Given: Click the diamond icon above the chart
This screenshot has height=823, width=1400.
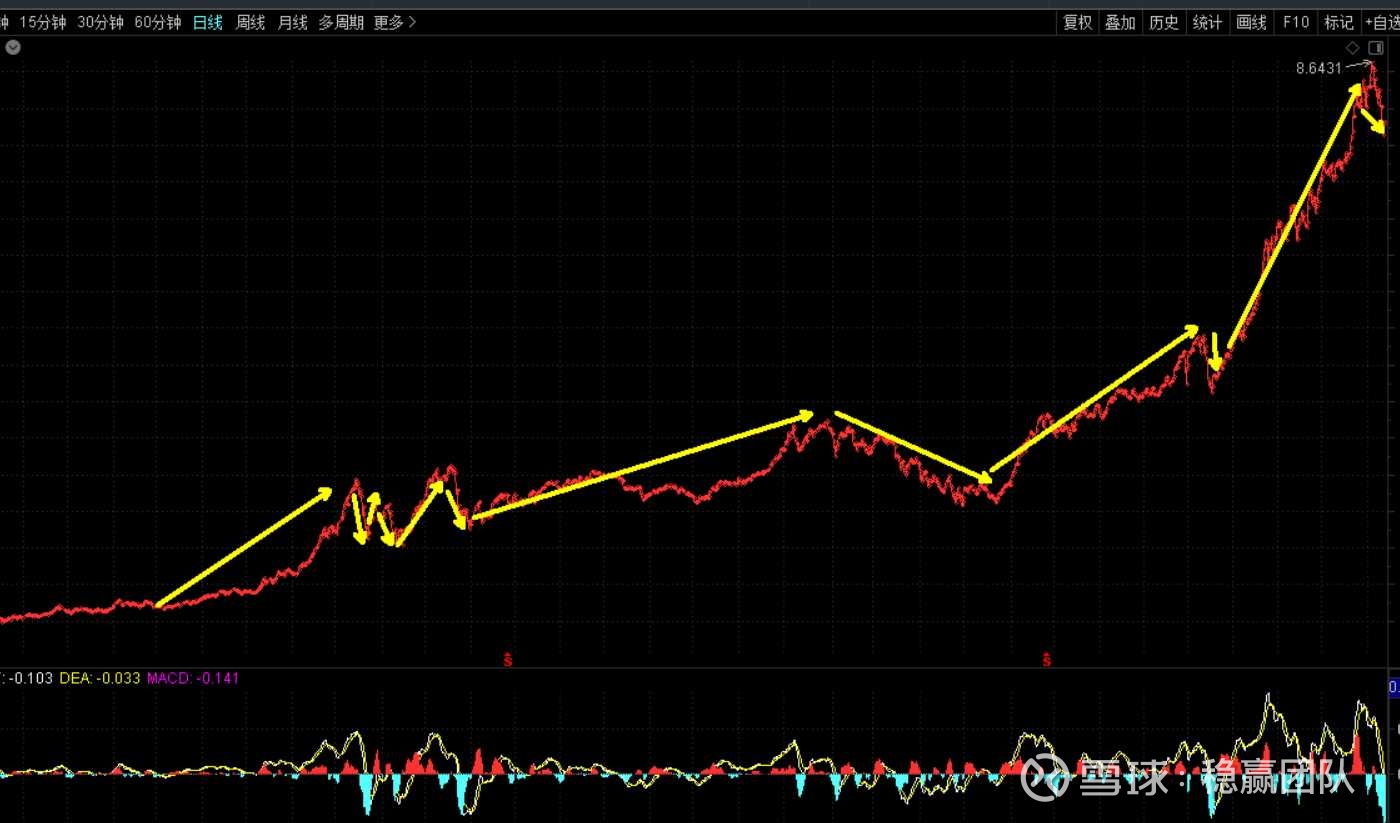Looking at the screenshot, I should point(1352,48).
